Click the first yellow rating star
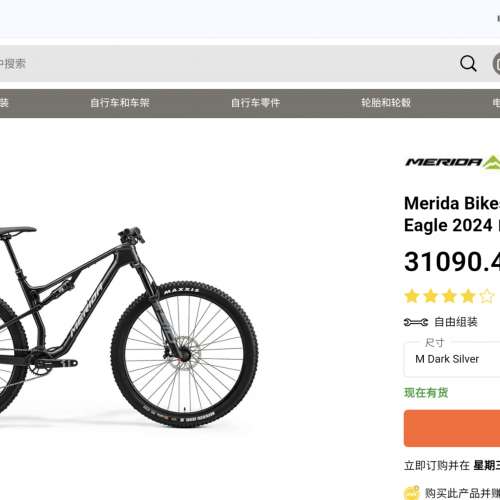The image size is (500, 500). (412, 296)
